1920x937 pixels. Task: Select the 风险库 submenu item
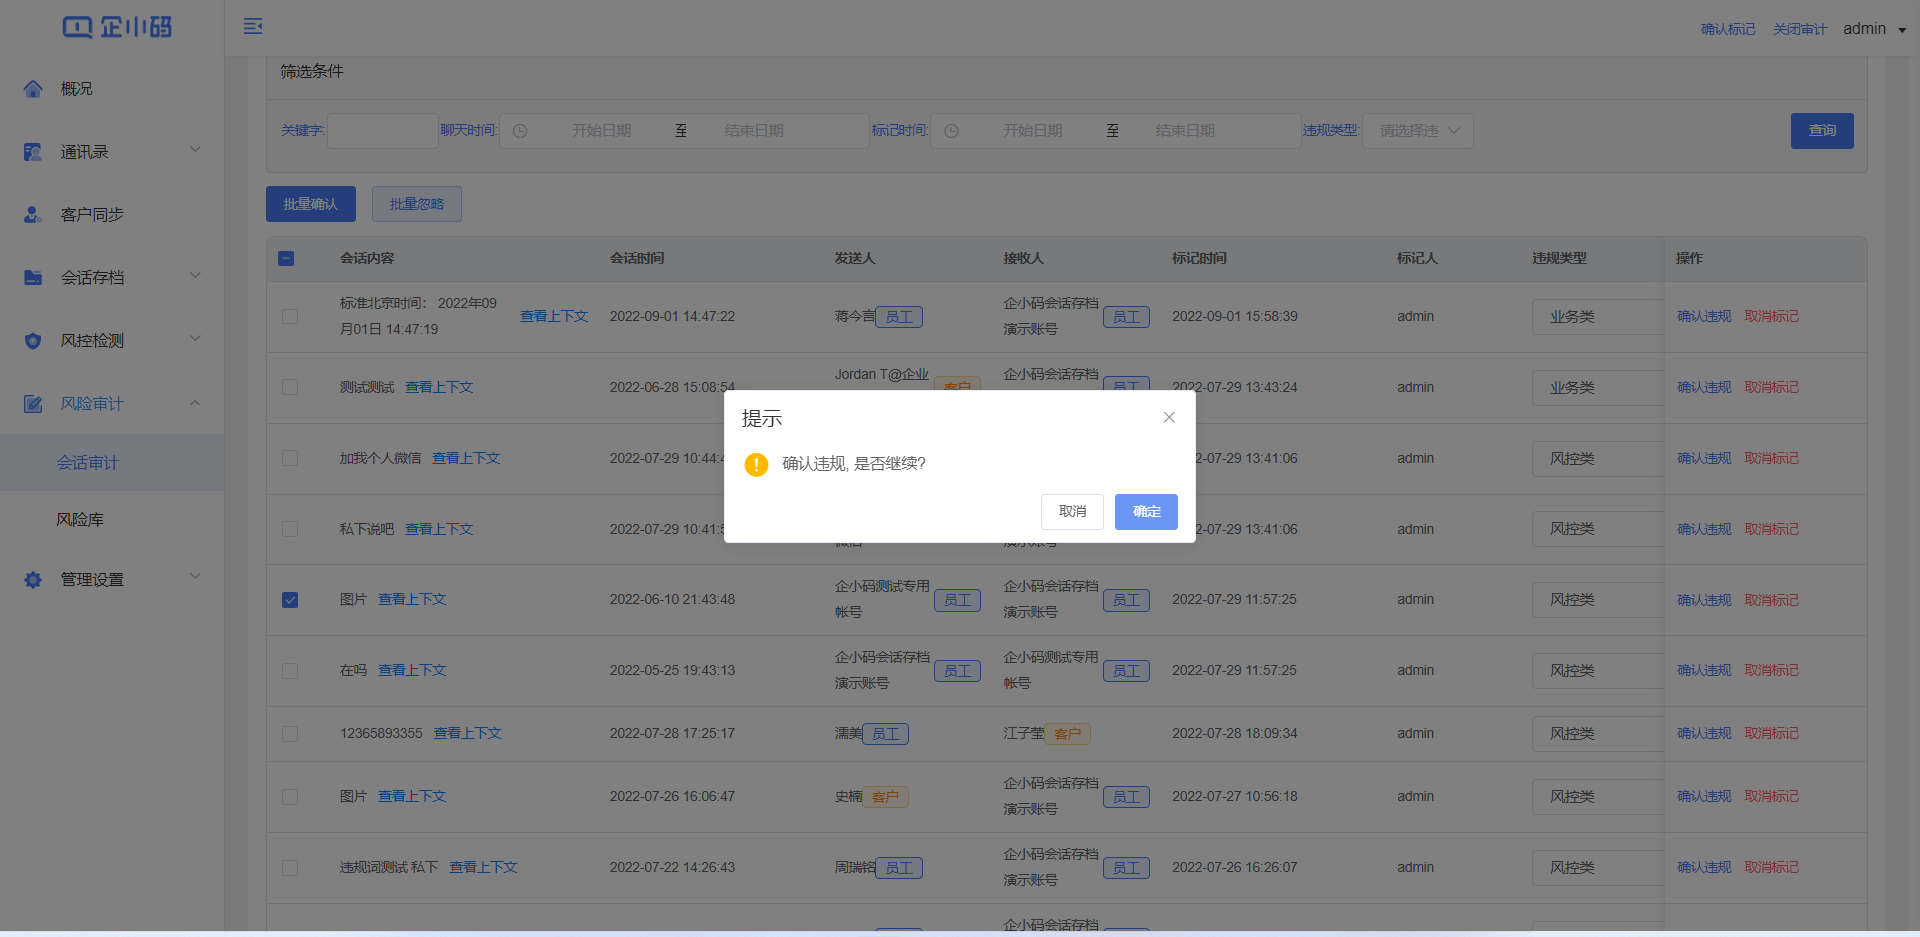pyautogui.click(x=112, y=520)
